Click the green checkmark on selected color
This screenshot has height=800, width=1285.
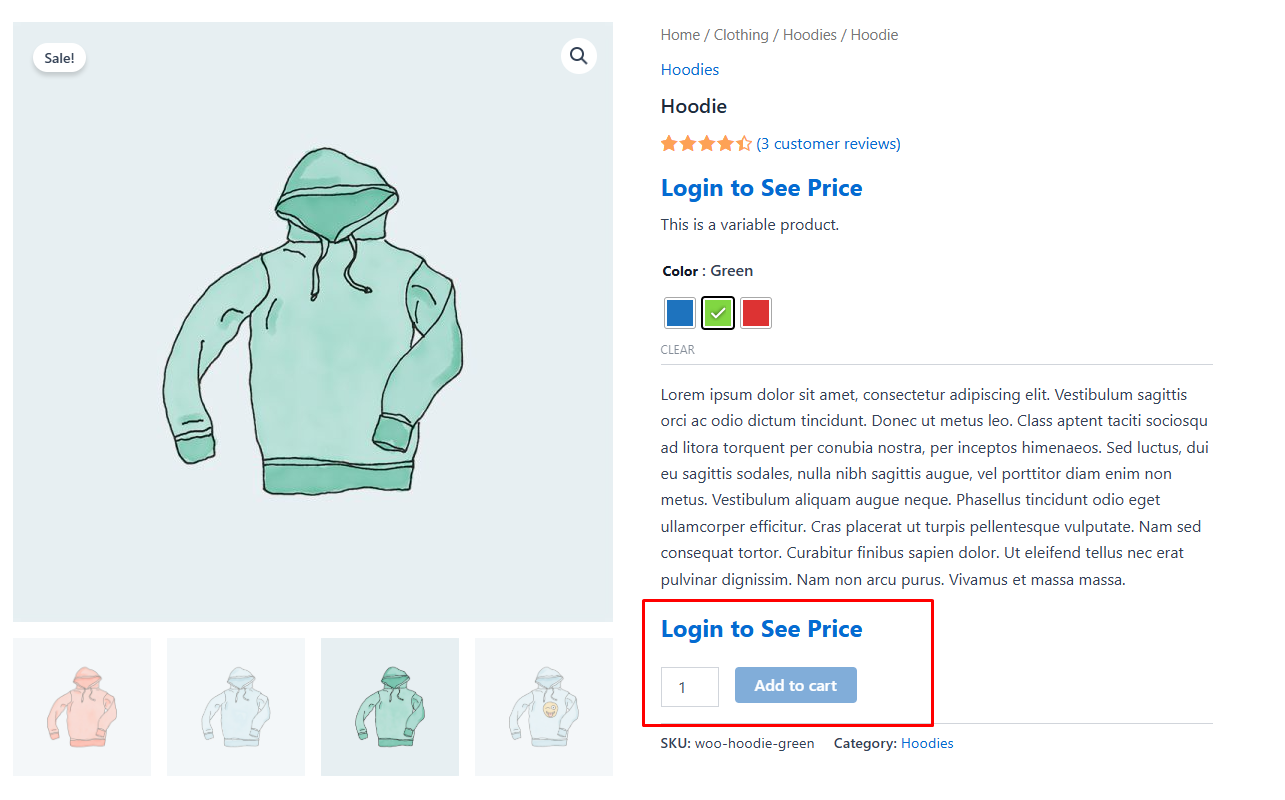tap(717, 312)
